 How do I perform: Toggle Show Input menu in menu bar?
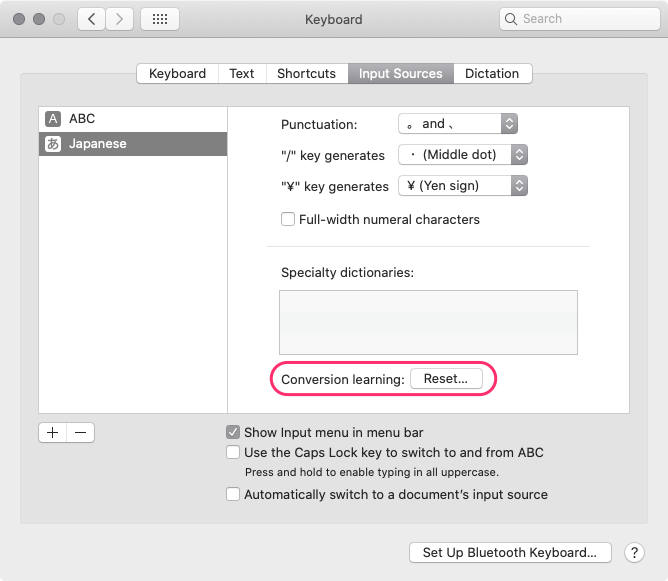[x=233, y=432]
